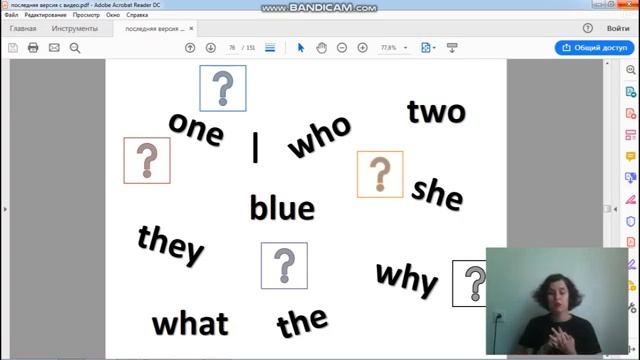Screen dimensions: 640x360
Task: Open Export PDF tool in right pane
Action: click(631, 92)
